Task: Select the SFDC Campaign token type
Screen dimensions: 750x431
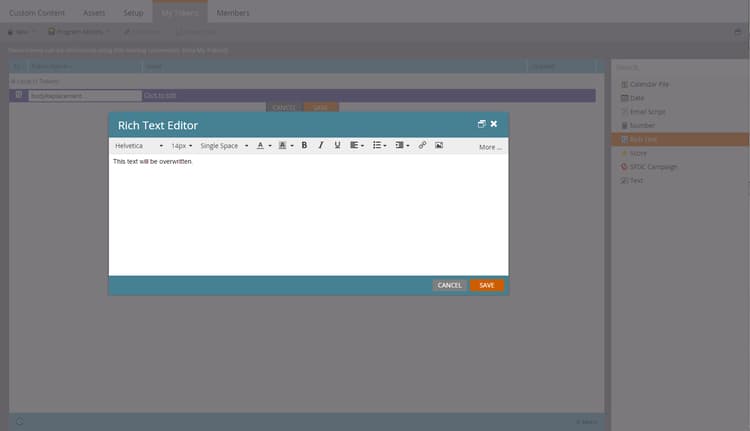Action: coord(653,167)
